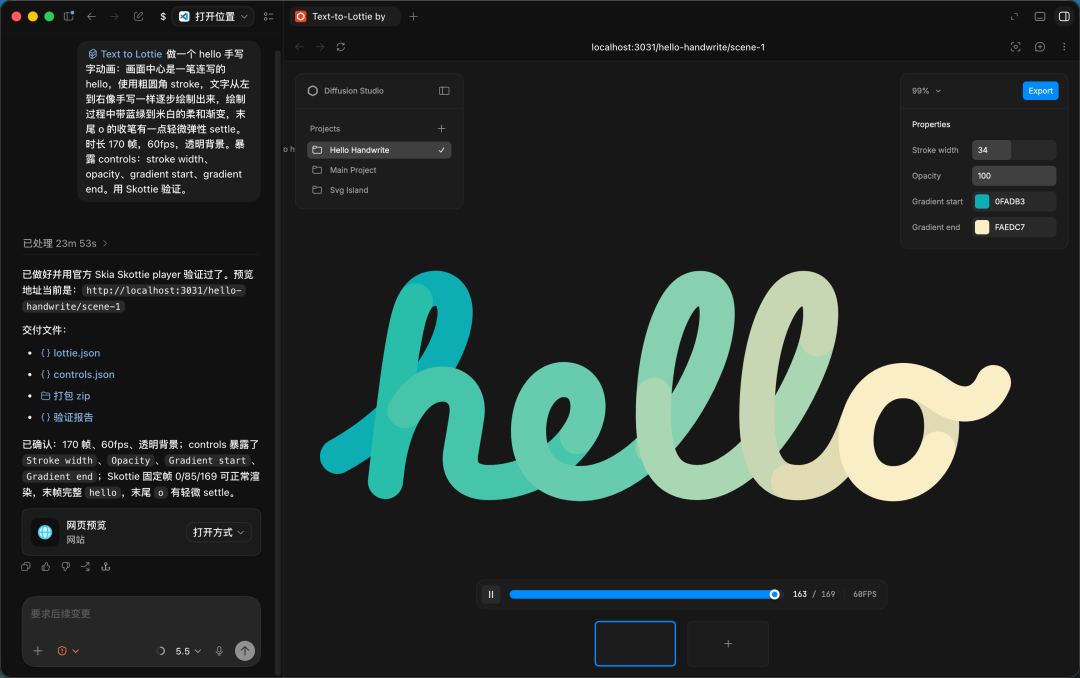This screenshot has width=1080, height=678.
Task: Click the Export button
Action: click(x=1040, y=91)
